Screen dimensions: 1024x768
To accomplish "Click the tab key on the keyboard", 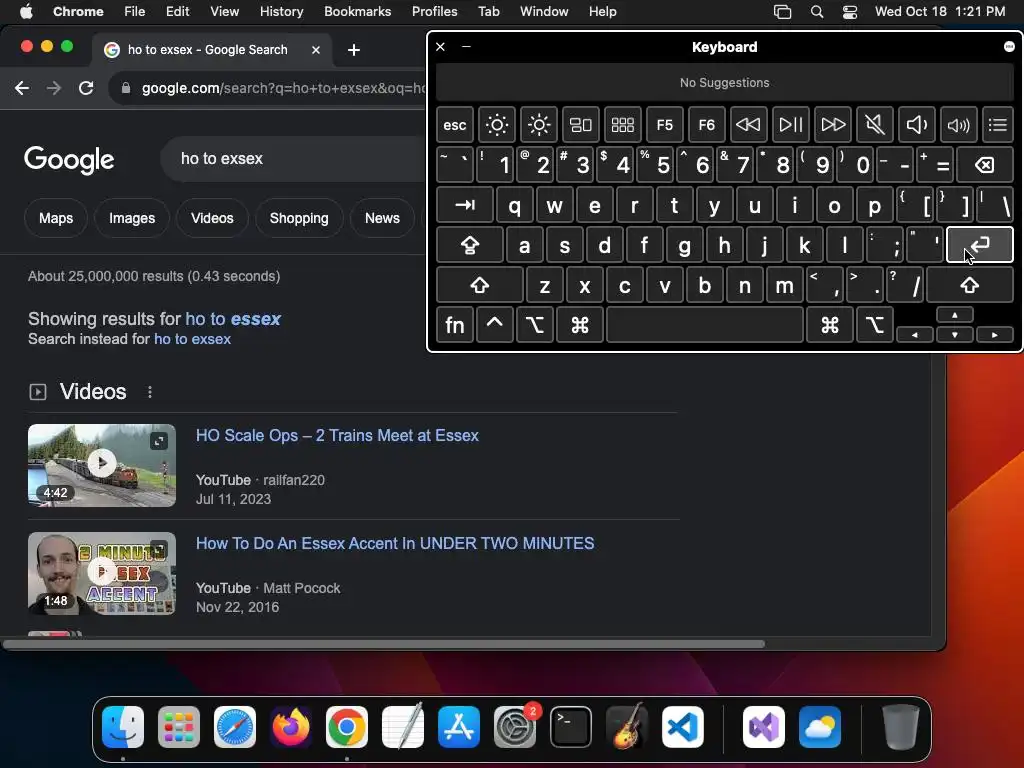I will tap(465, 205).
